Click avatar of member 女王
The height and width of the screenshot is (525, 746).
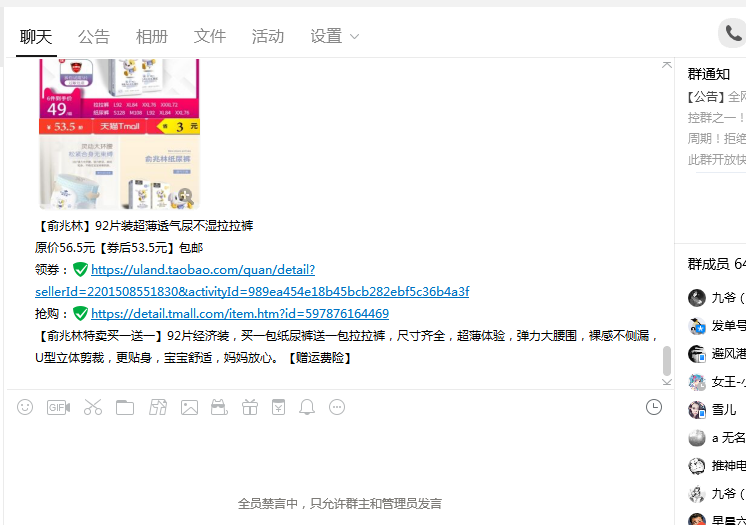(697, 382)
